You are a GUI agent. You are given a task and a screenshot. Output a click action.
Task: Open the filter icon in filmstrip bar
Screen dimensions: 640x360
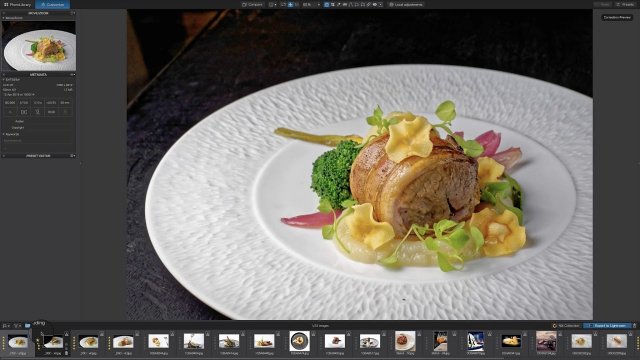coord(17,326)
